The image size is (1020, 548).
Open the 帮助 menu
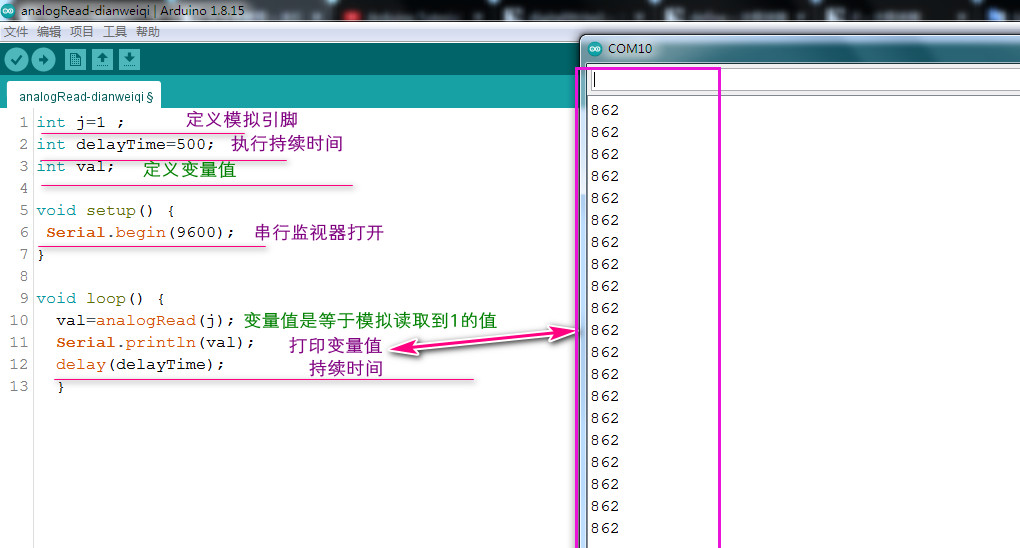click(148, 32)
